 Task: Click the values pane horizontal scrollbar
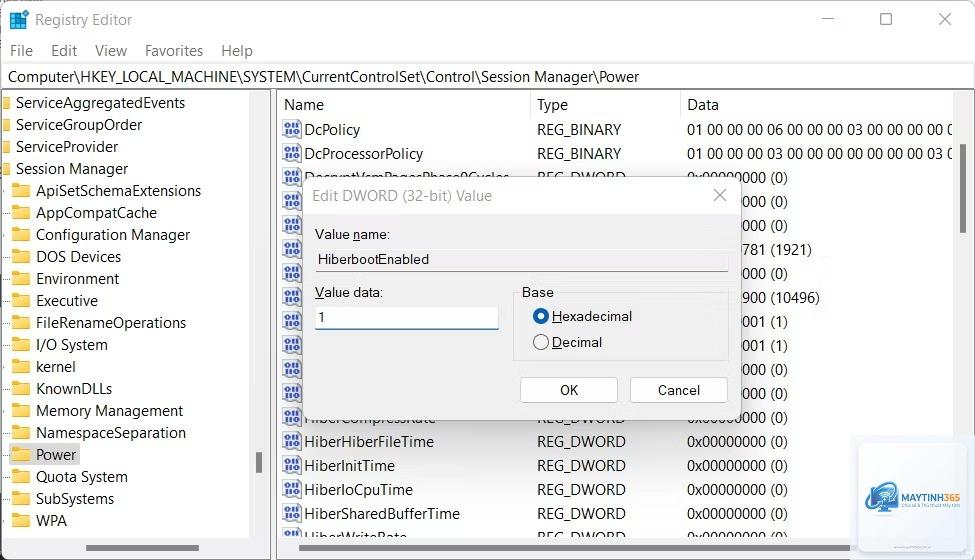click(x=574, y=548)
